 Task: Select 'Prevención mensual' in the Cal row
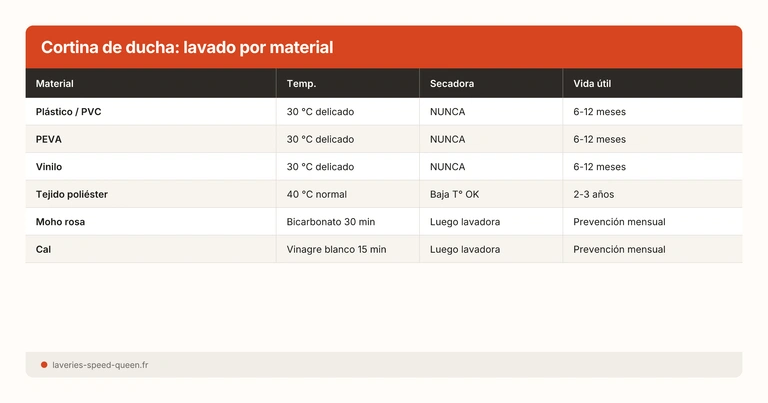pyautogui.click(x=619, y=249)
